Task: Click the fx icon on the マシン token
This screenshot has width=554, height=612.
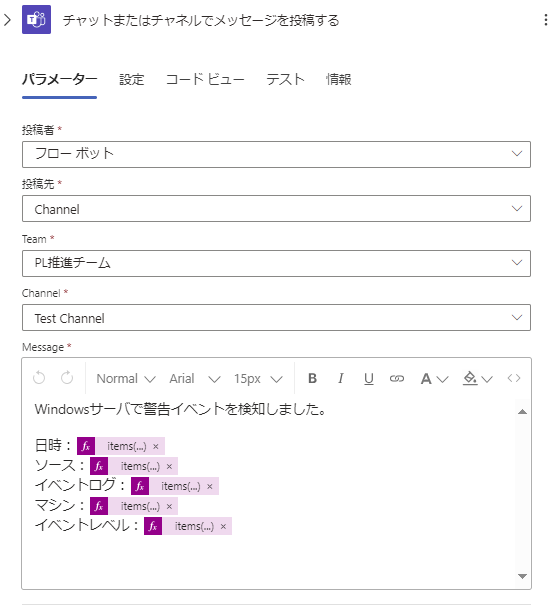Action: tap(99, 506)
